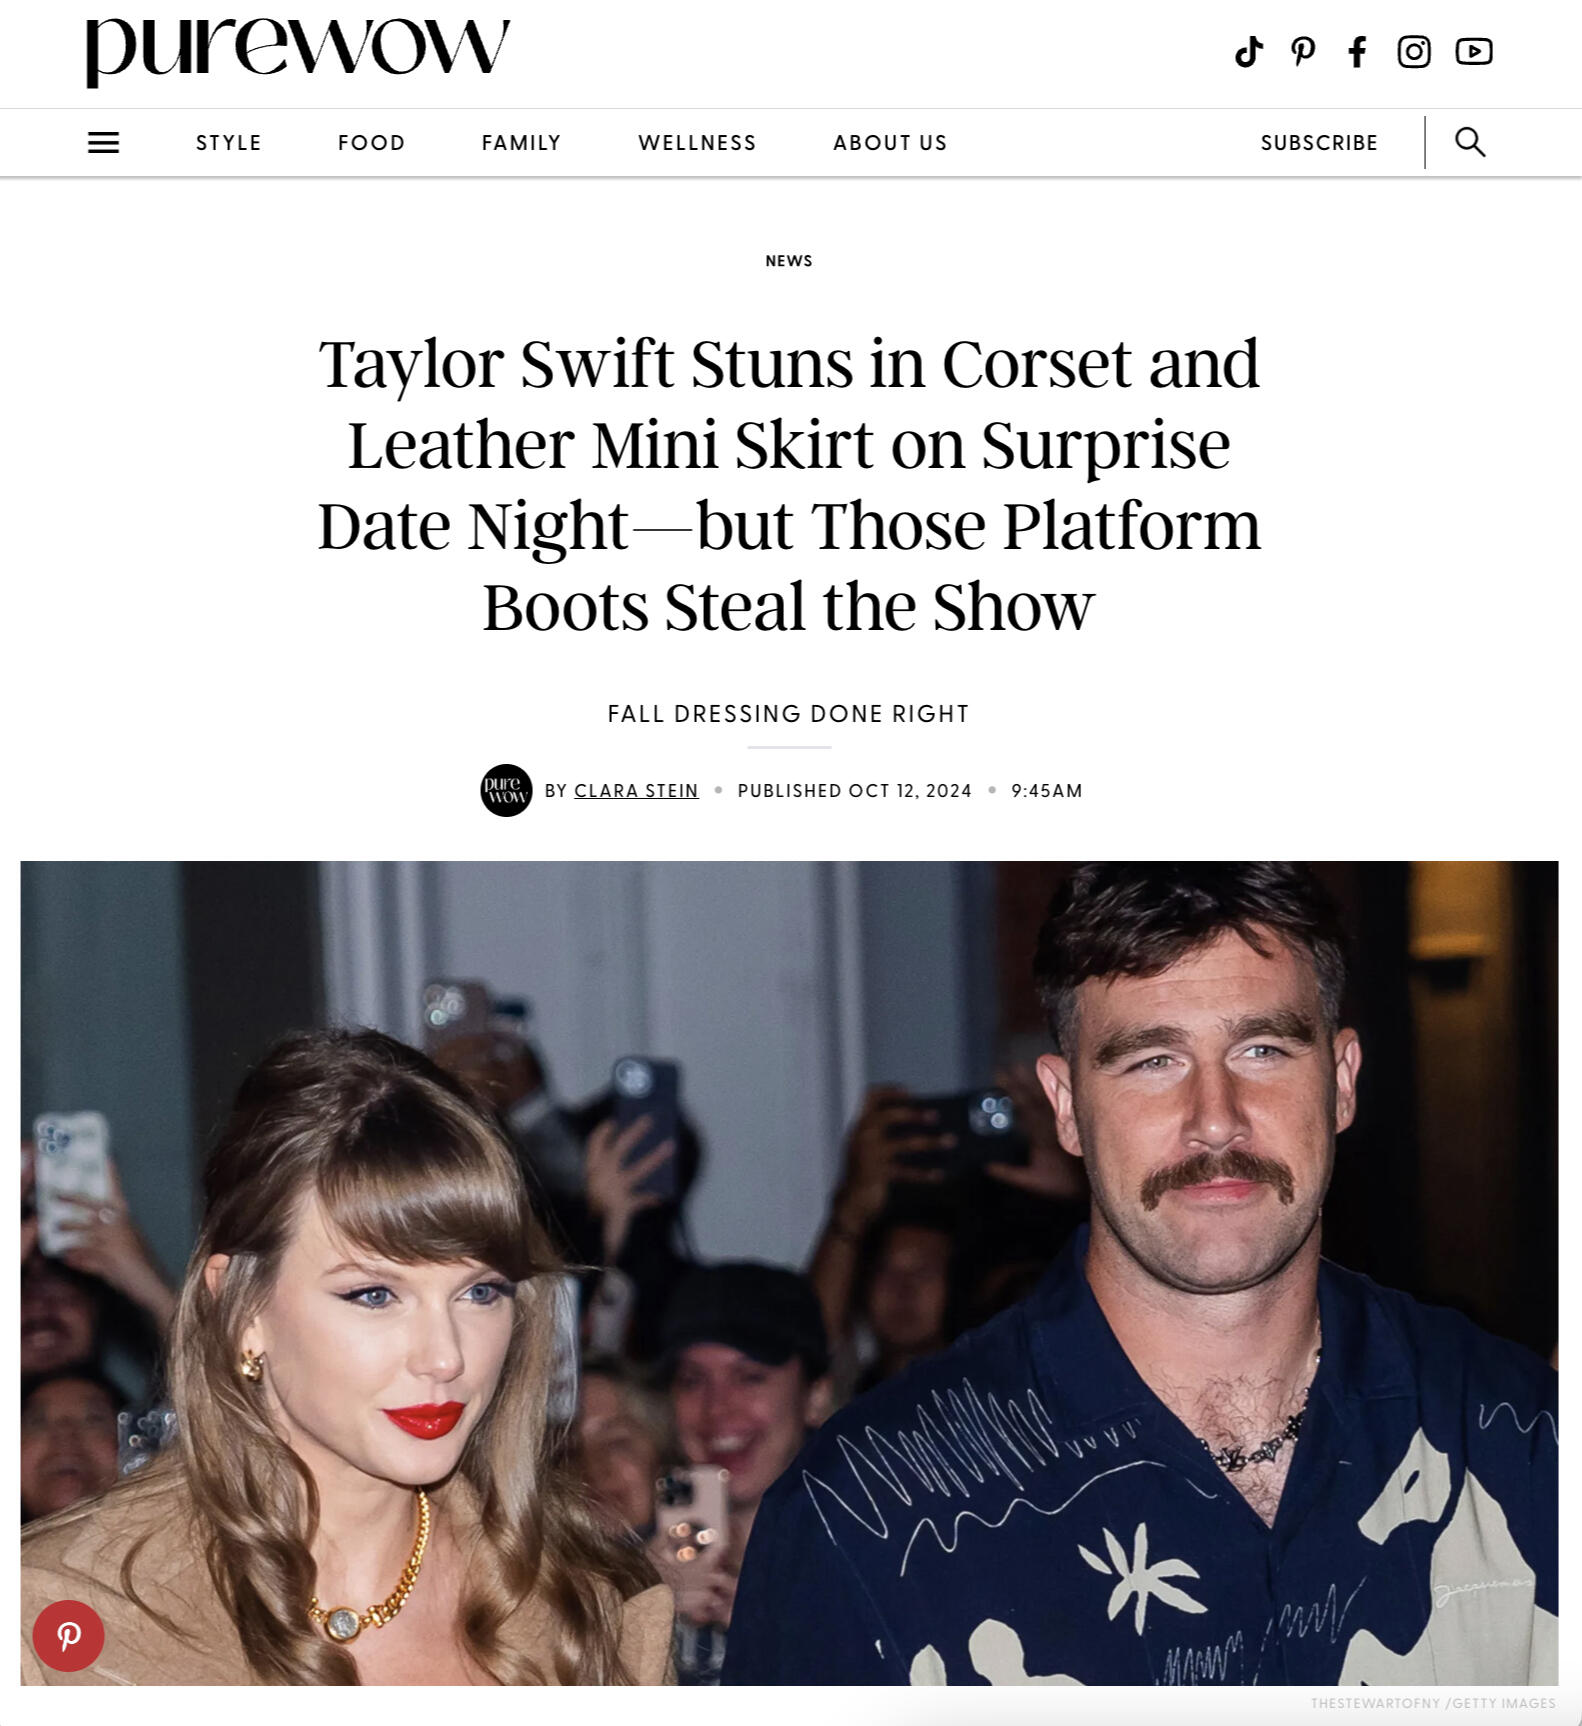Open the Instagram icon
The image size is (1582, 1726).
point(1413,51)
